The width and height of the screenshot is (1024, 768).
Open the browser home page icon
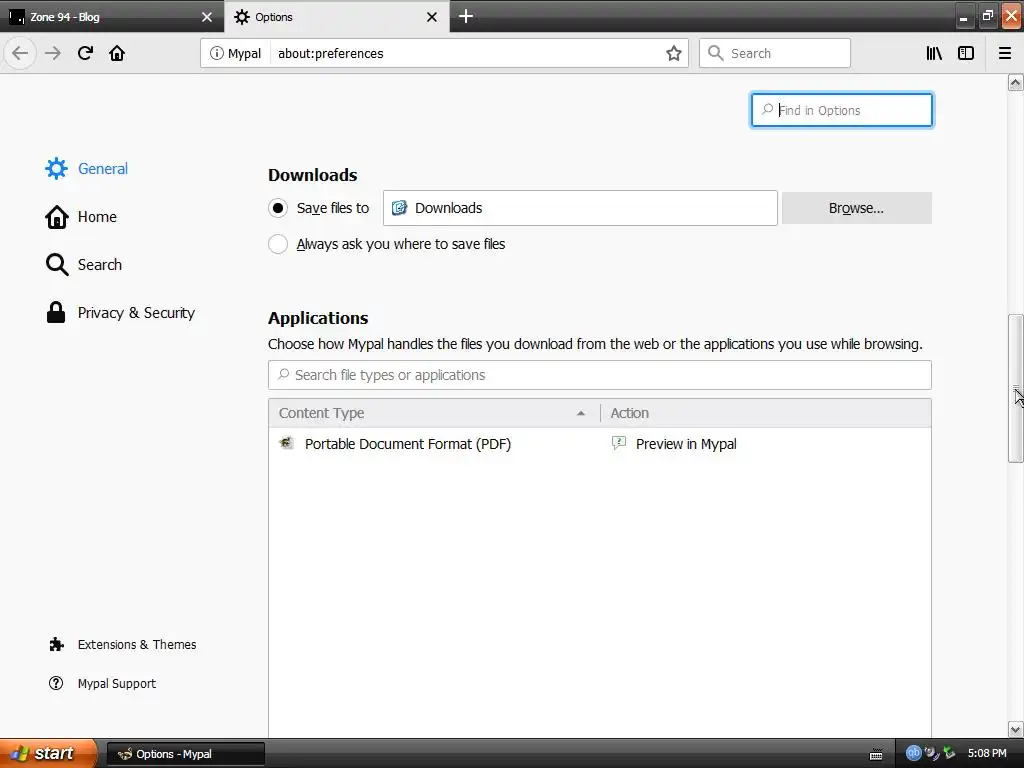117,53
